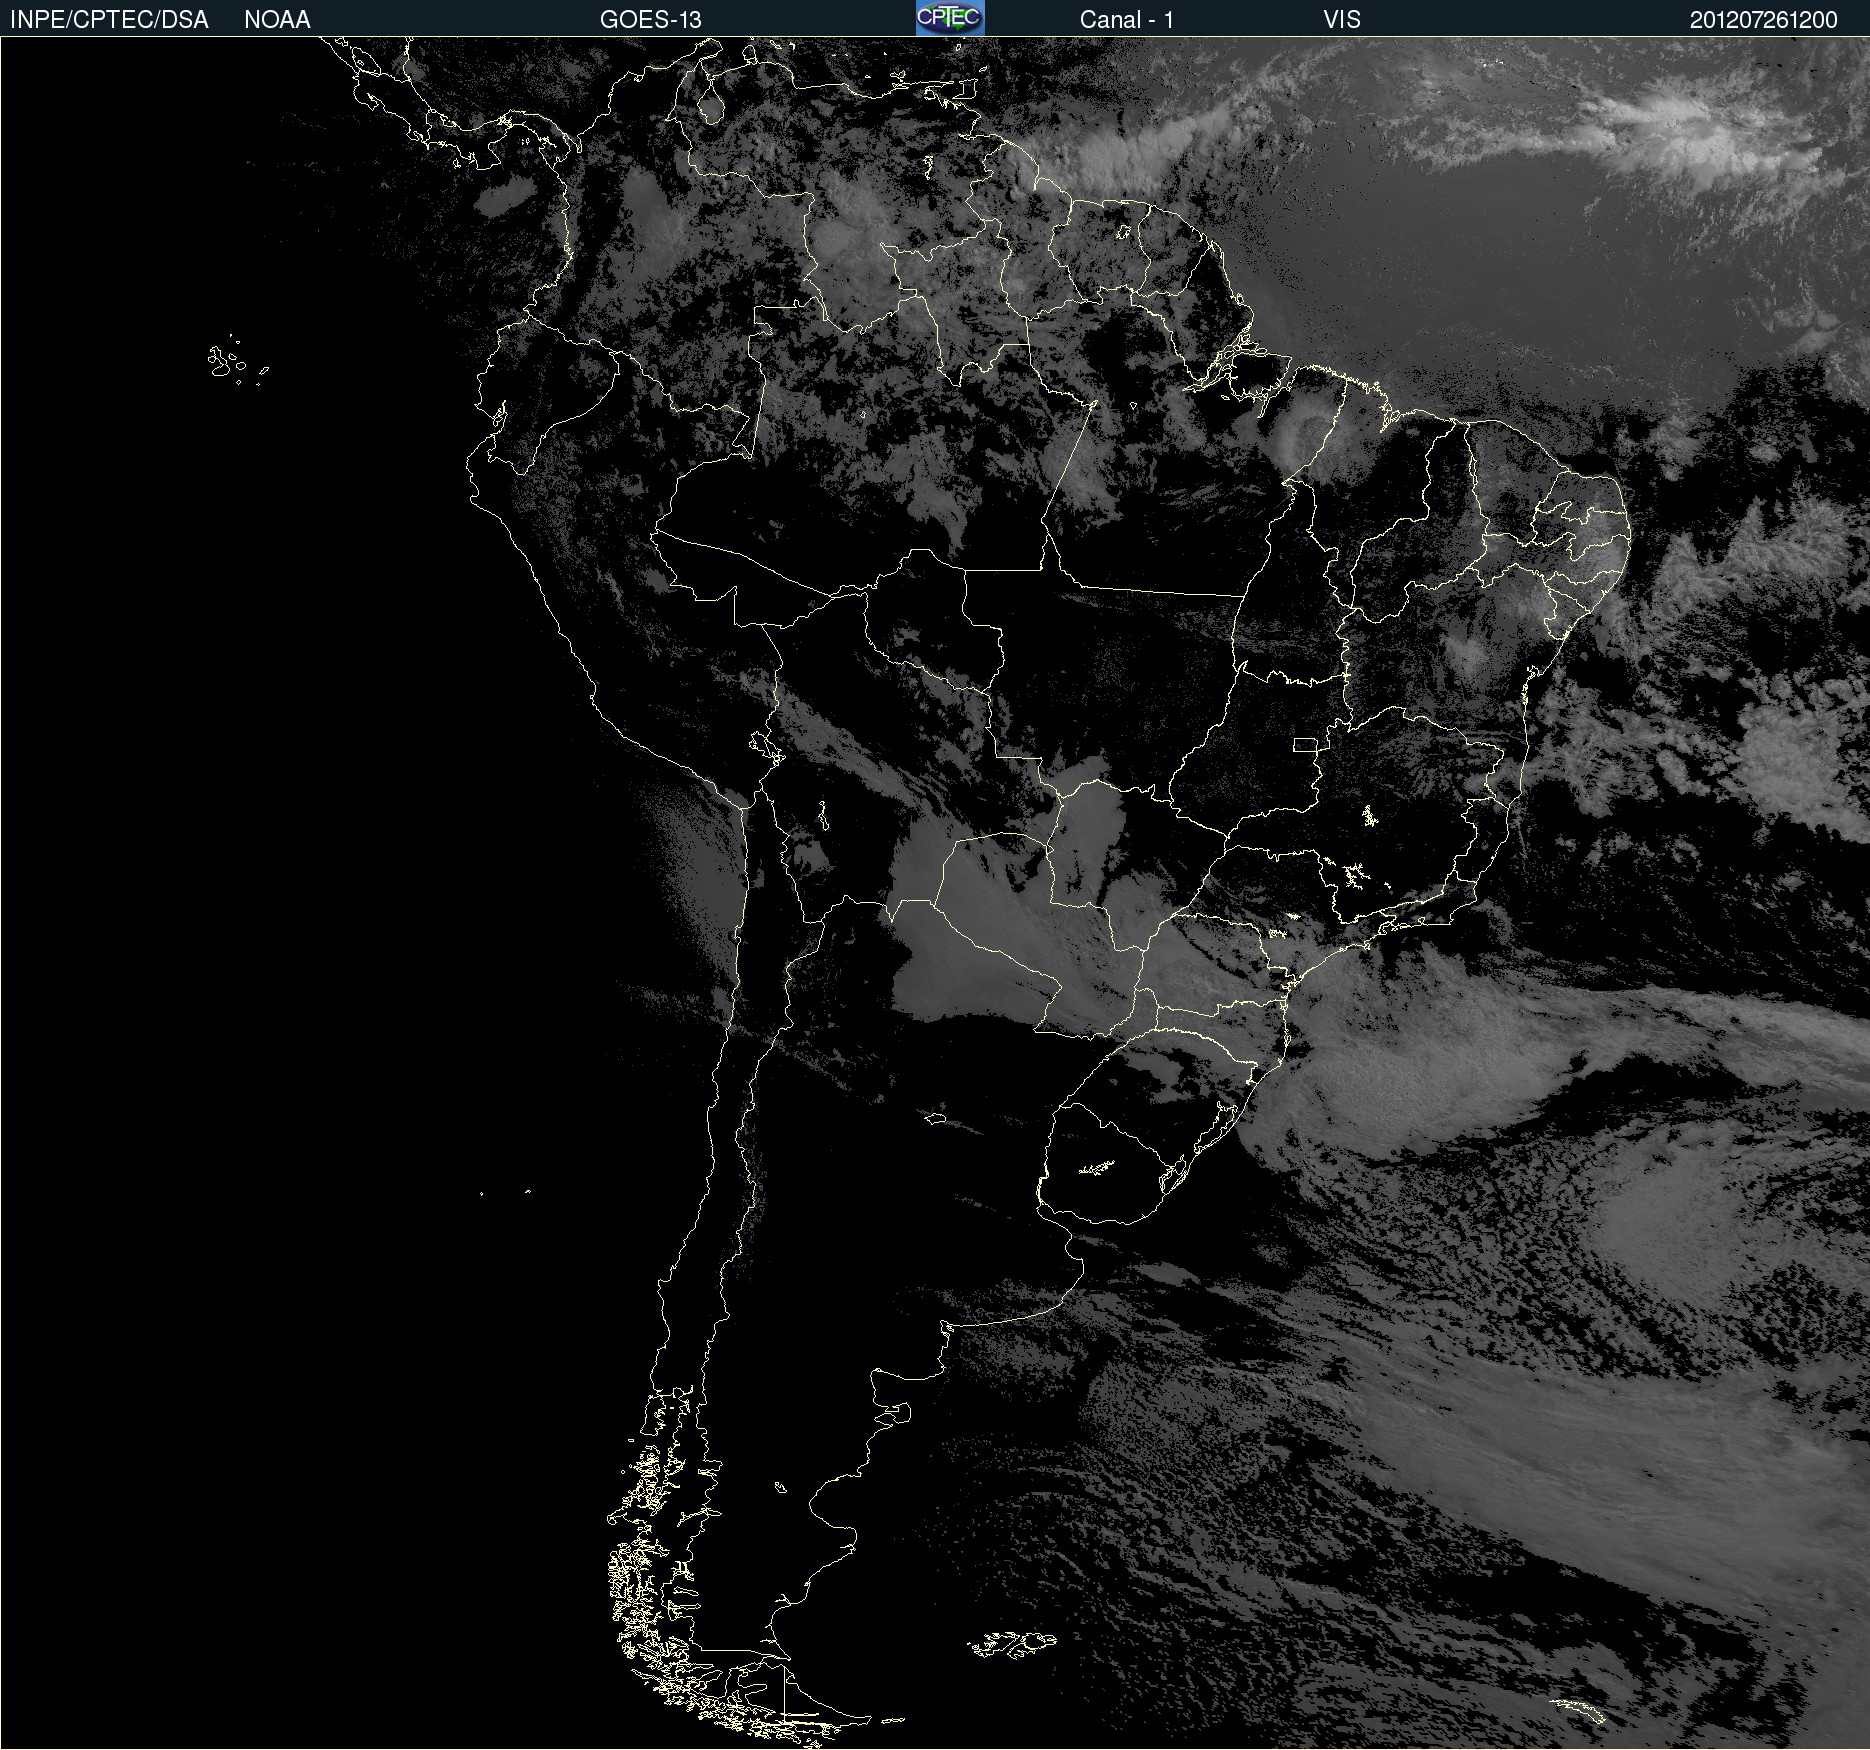Screen dimensions: 1870x1750
Task: Click the NOAA label
Action: click(277, 20)
